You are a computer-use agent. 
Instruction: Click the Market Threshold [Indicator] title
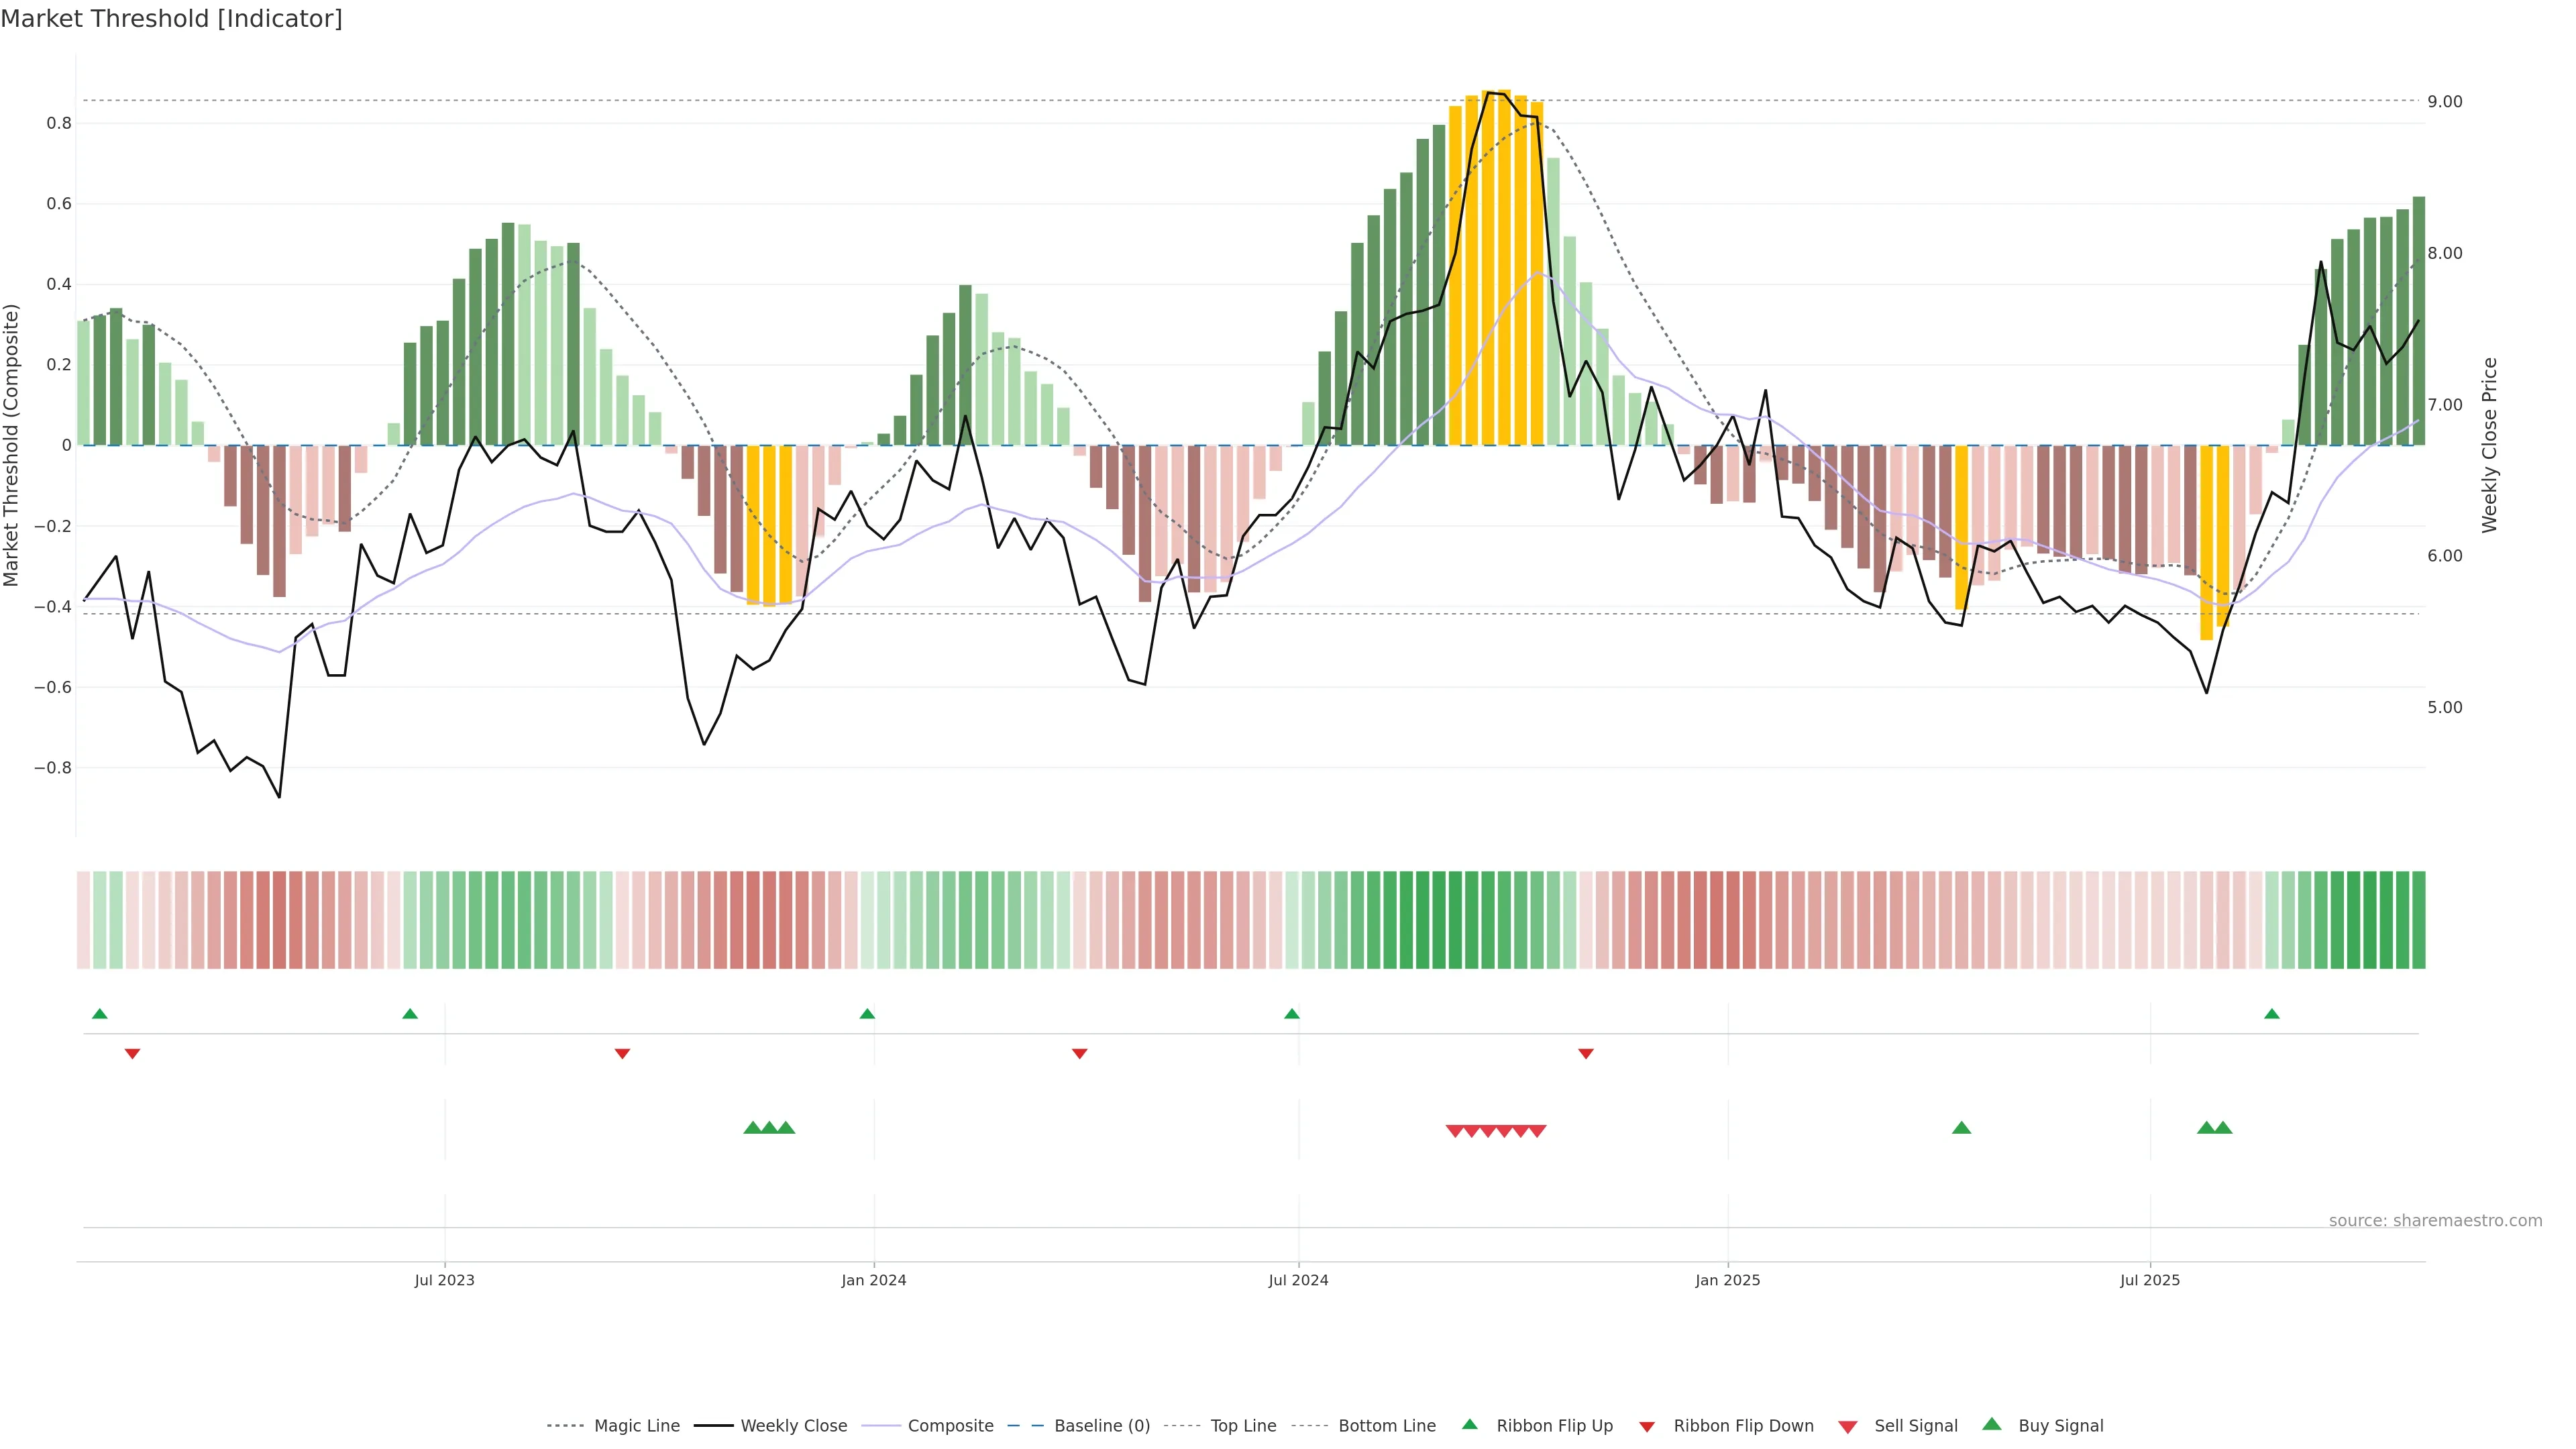pyautogui.click(x=172, y=19)
